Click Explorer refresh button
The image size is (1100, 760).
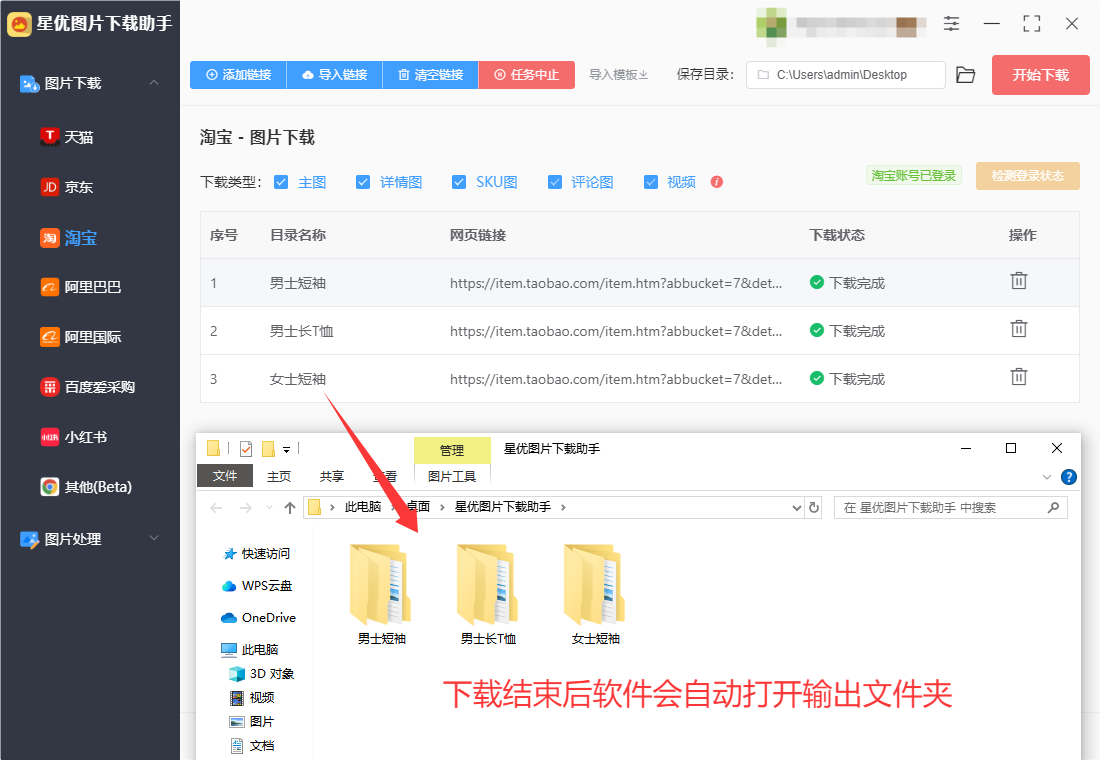click(x=814, y=507)
